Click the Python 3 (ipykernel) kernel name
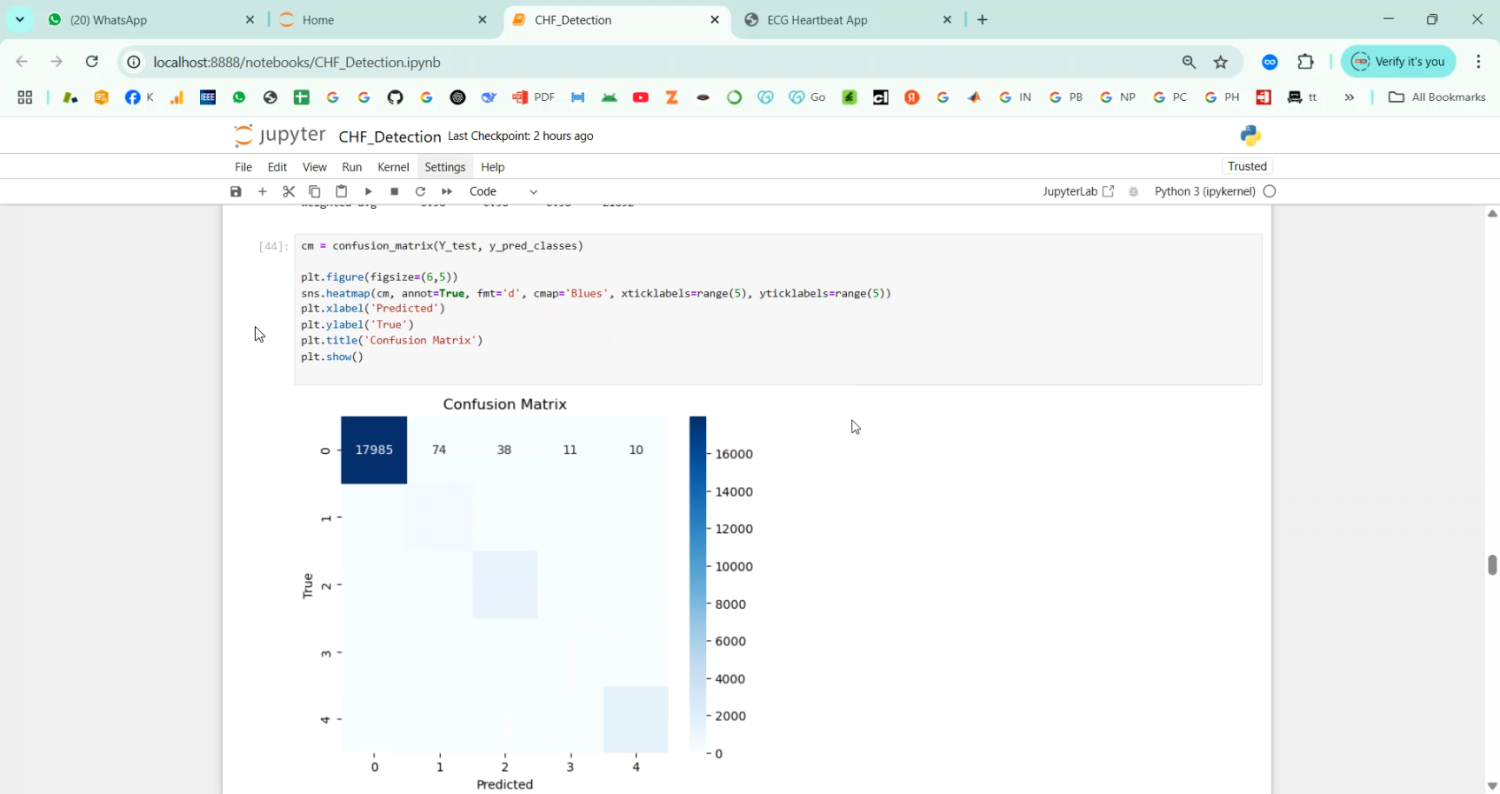This screenshot has width=1500, height=794. (x=1204, y=191)
